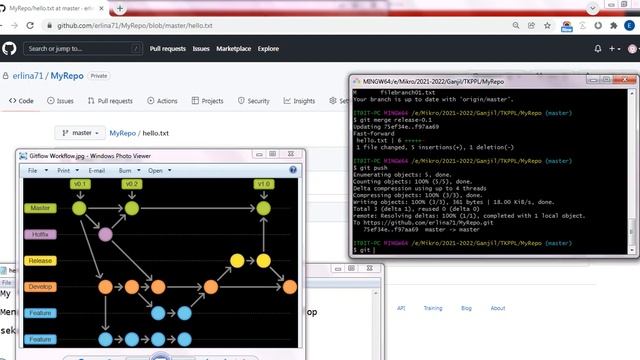This screenshot has width=640, height=360.
Task: Click the Photo Viewer title bar icon
Action: tap(23, 156)
